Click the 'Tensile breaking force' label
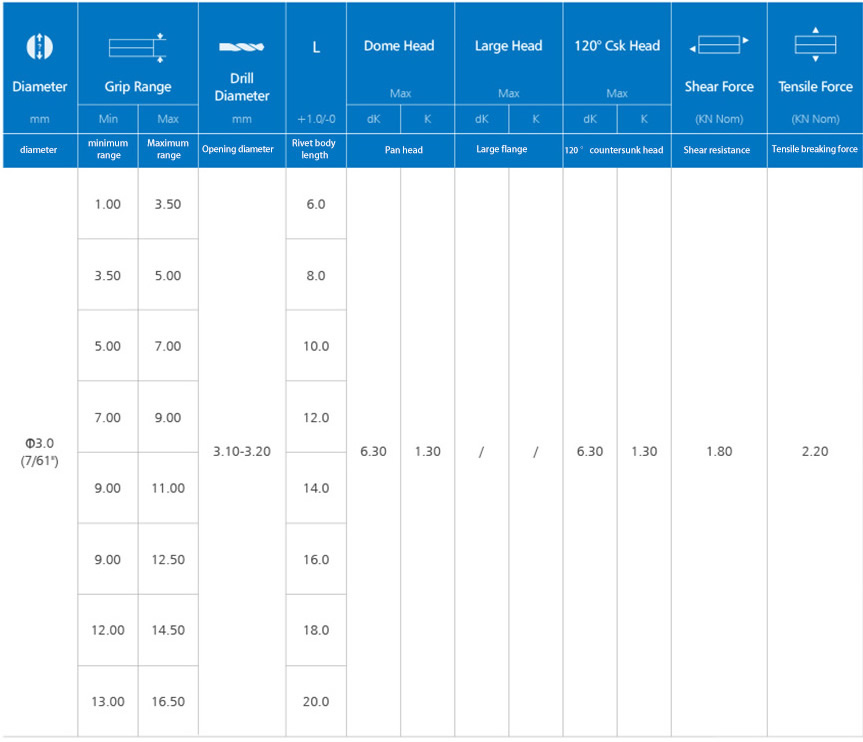 click(x=815, y=150)
